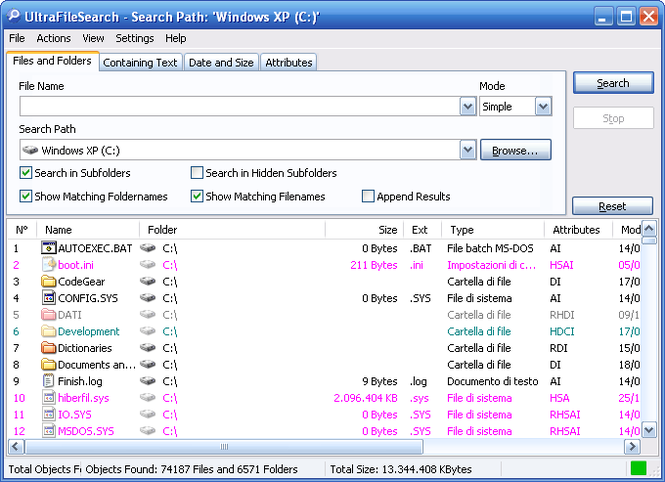The image size is (665, 482).
Task: Click the drive icon in AUTOEXEC.BAT row
Action: [x=148, y=248]
